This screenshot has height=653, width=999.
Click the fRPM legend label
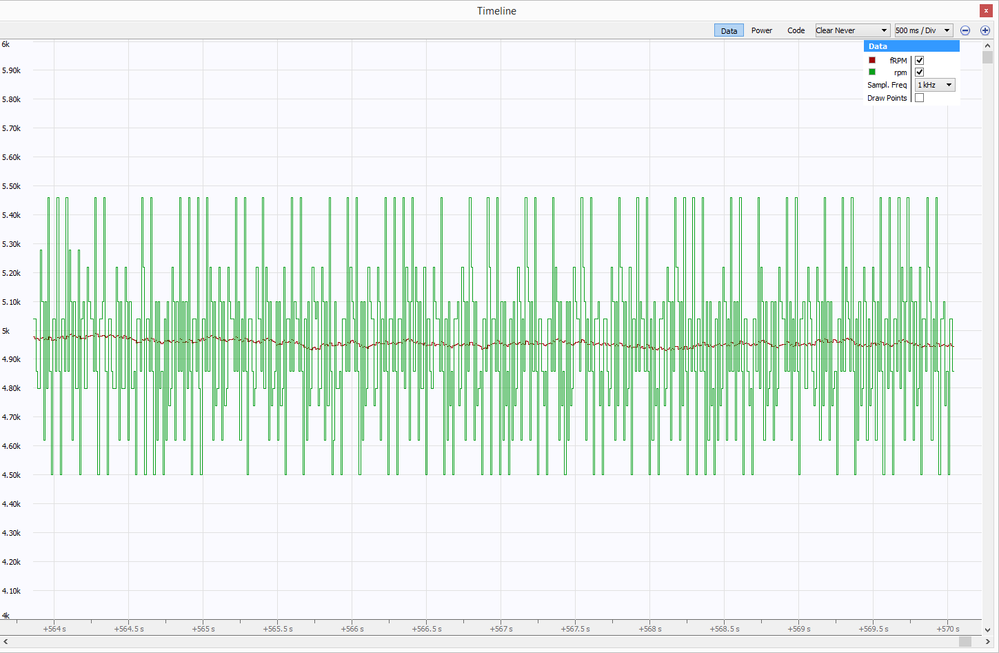coord(898,61)
